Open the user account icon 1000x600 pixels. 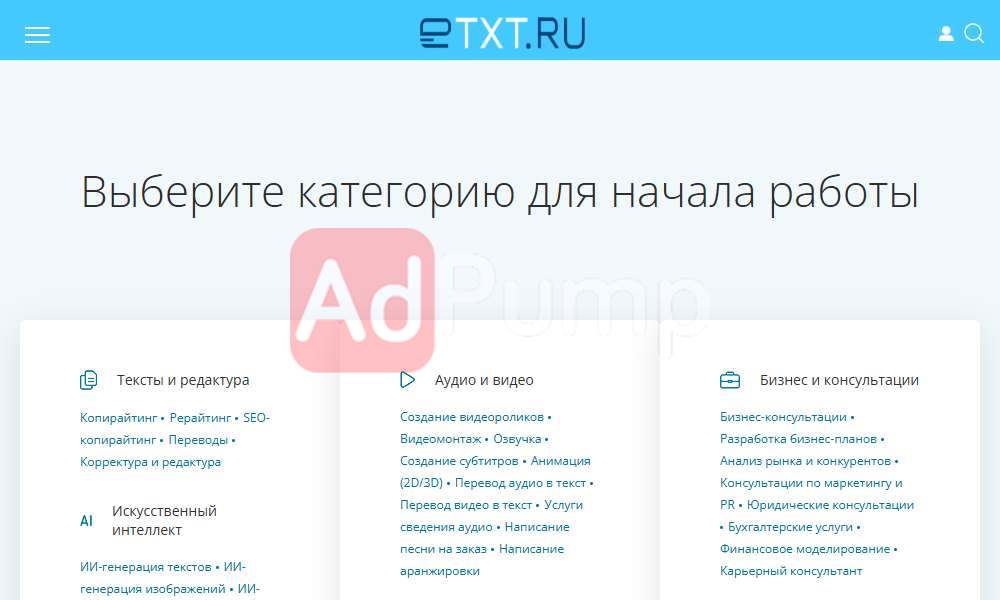946,34
